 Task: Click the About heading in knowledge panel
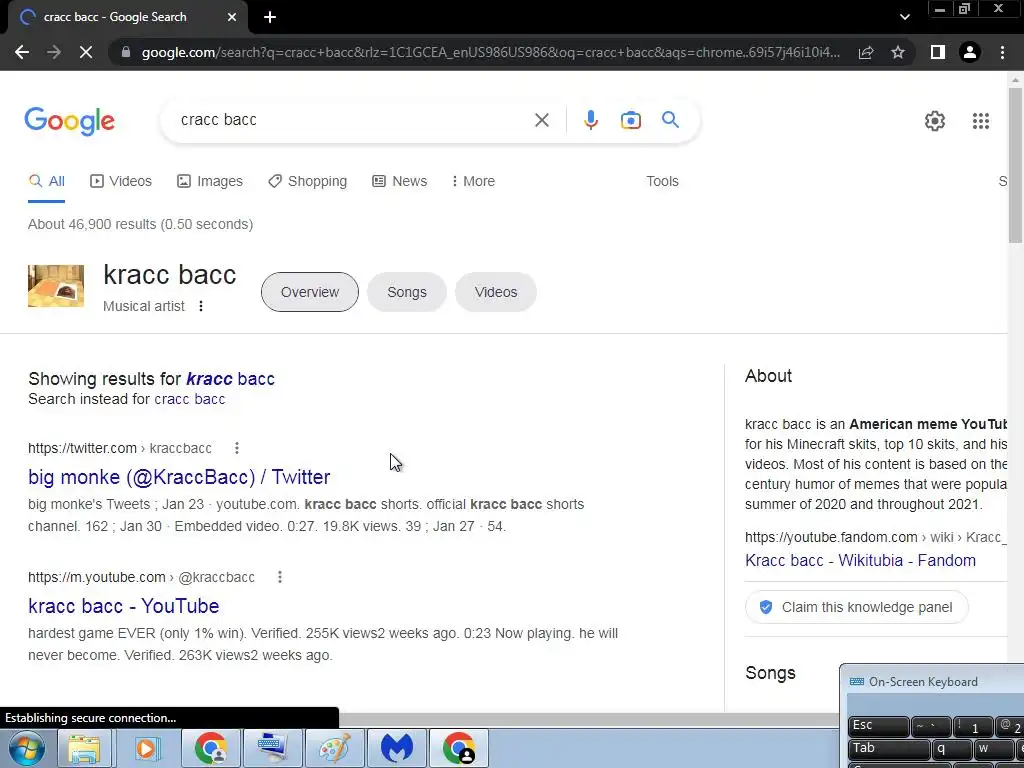[x=769, y=376]
